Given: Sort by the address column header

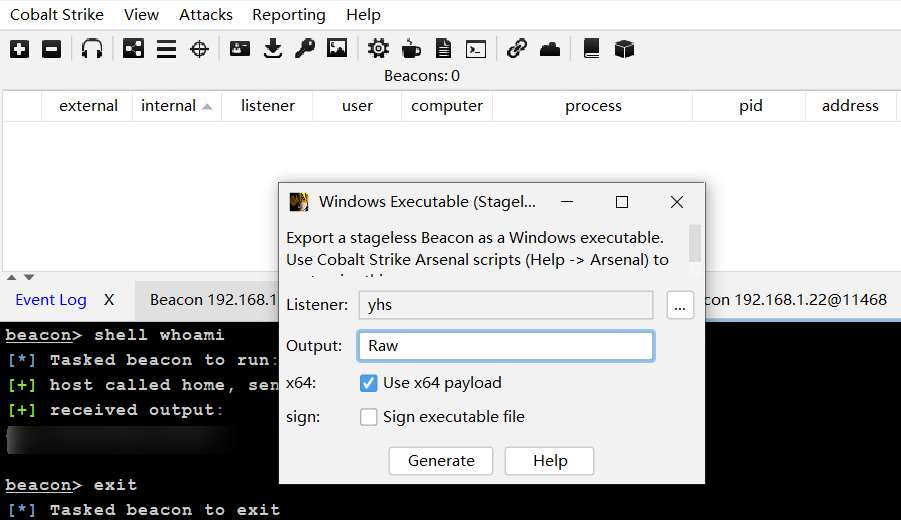Looking at the screenshot, I should pyautogui.click(x=850, y=106).
